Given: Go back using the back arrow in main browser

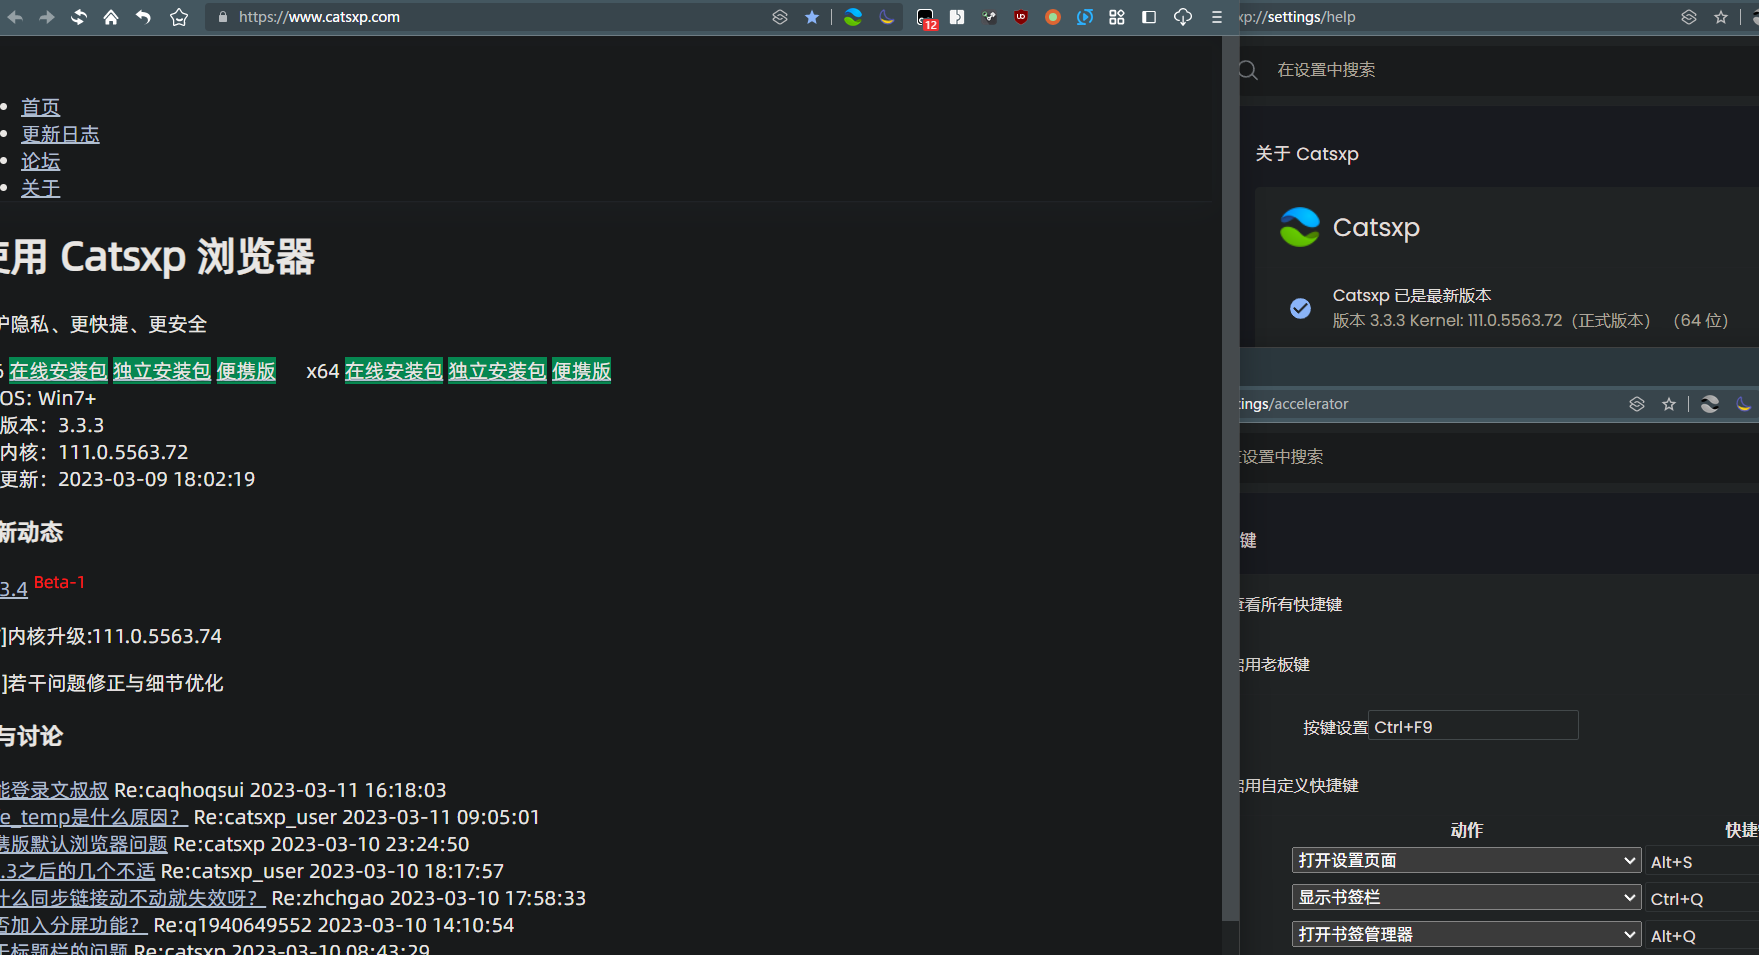Looking at the screenshot, I should [15, 17].
